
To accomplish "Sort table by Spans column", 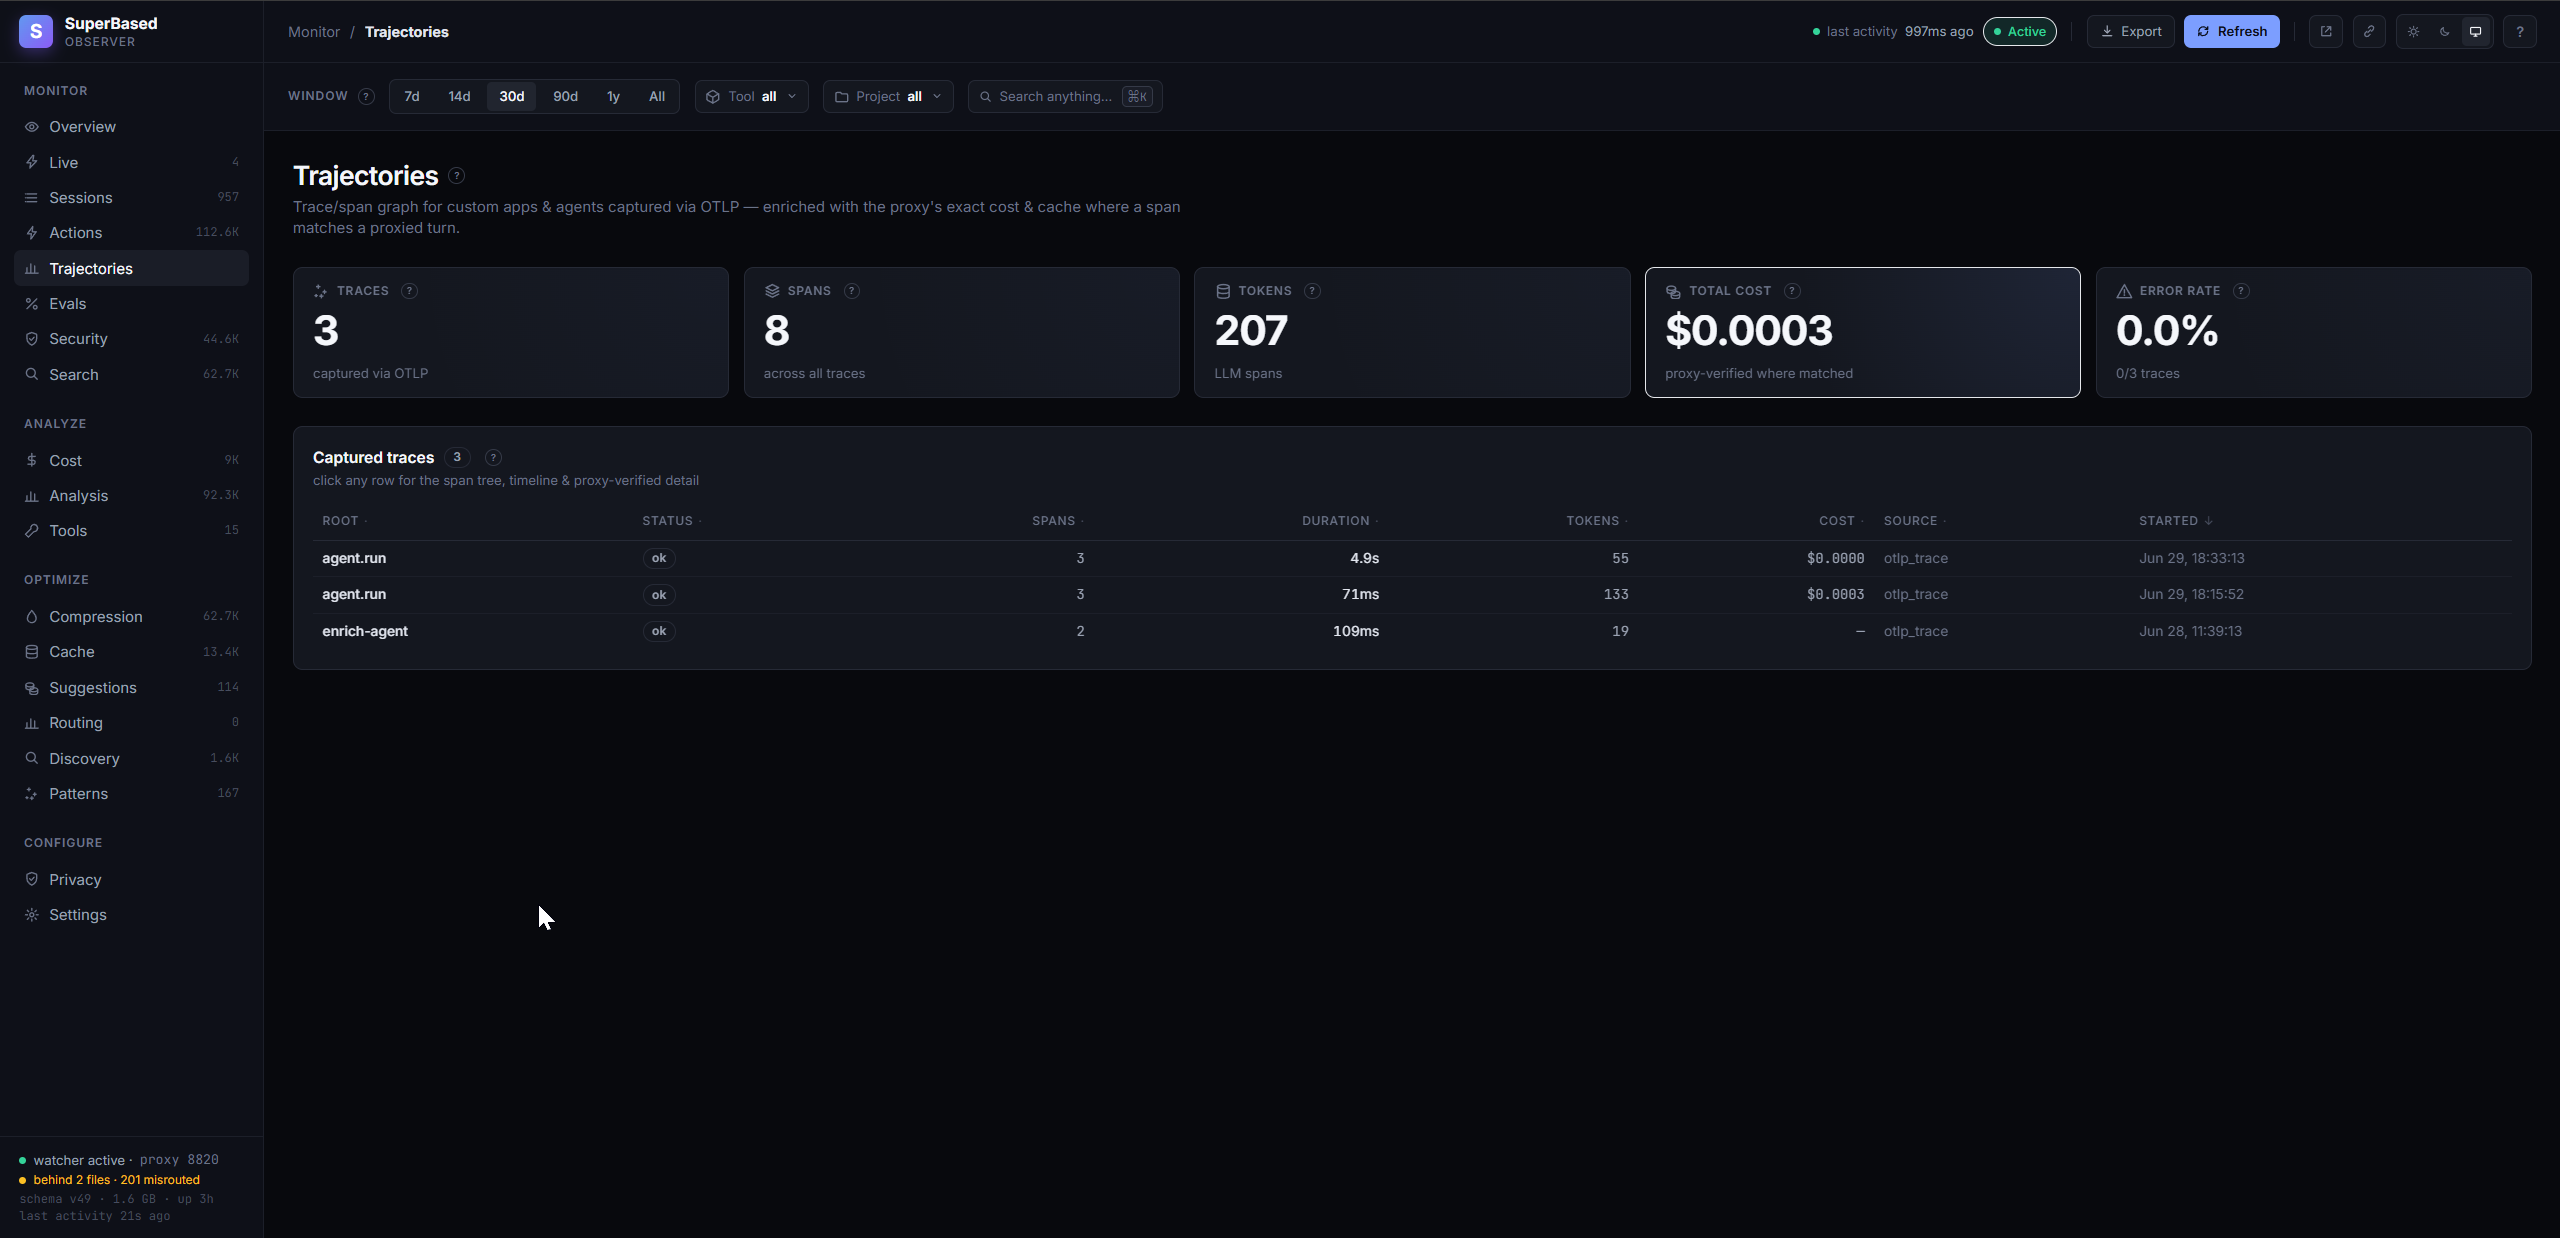I will (x=1058, y=521).
